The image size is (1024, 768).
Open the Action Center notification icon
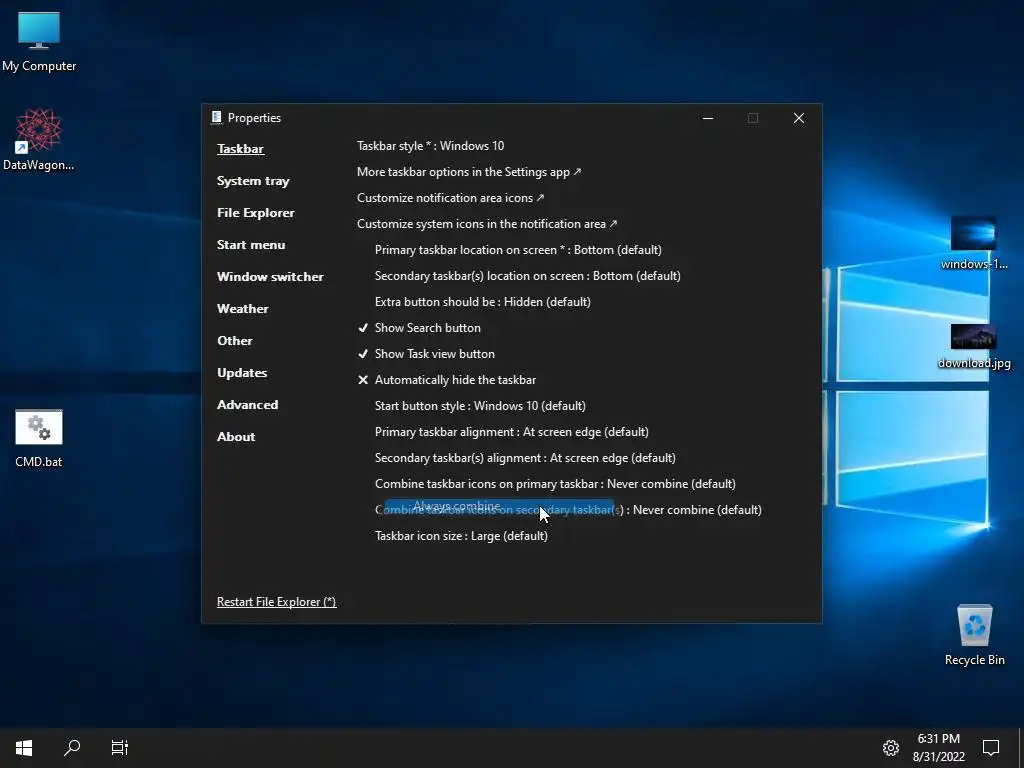tap(991, 748)
